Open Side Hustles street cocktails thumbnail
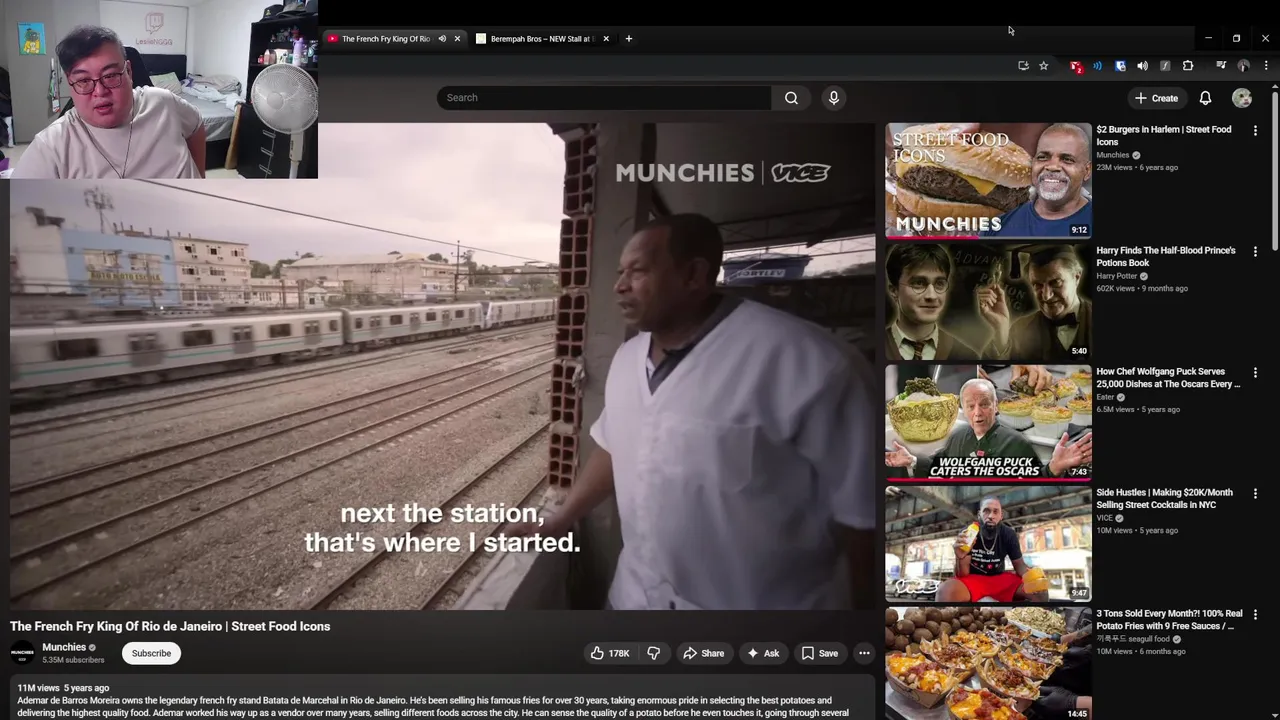Image resolution: width=1280 pixels, height=720 pixels. (988, 543)
